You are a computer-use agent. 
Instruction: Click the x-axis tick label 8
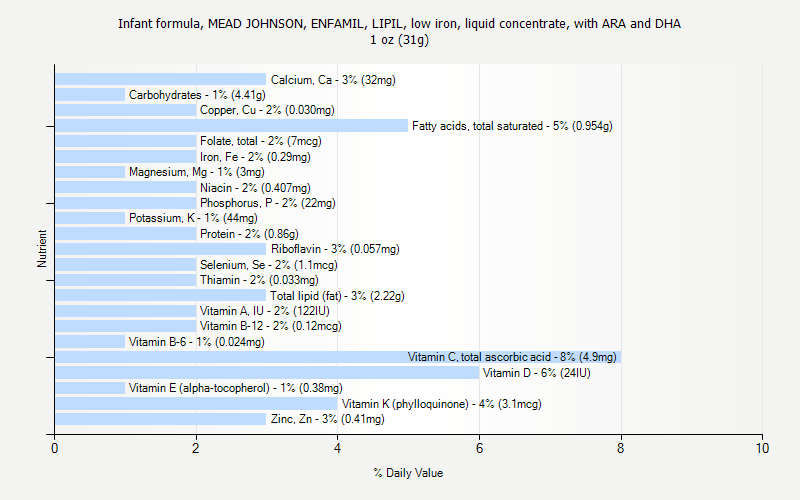tap(620, 448)
